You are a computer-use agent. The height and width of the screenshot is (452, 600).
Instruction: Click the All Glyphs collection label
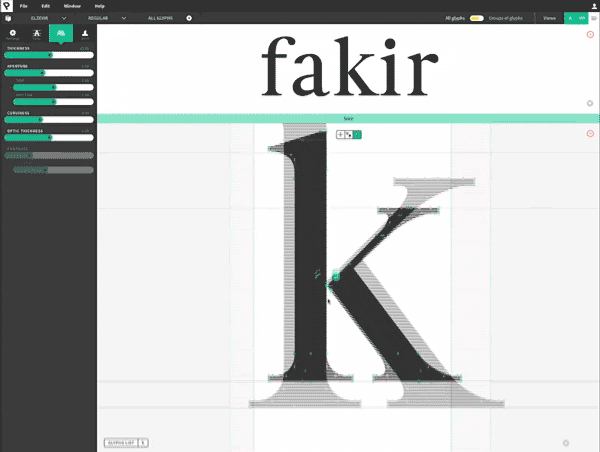pyautogui.click(x=160, y=18)
